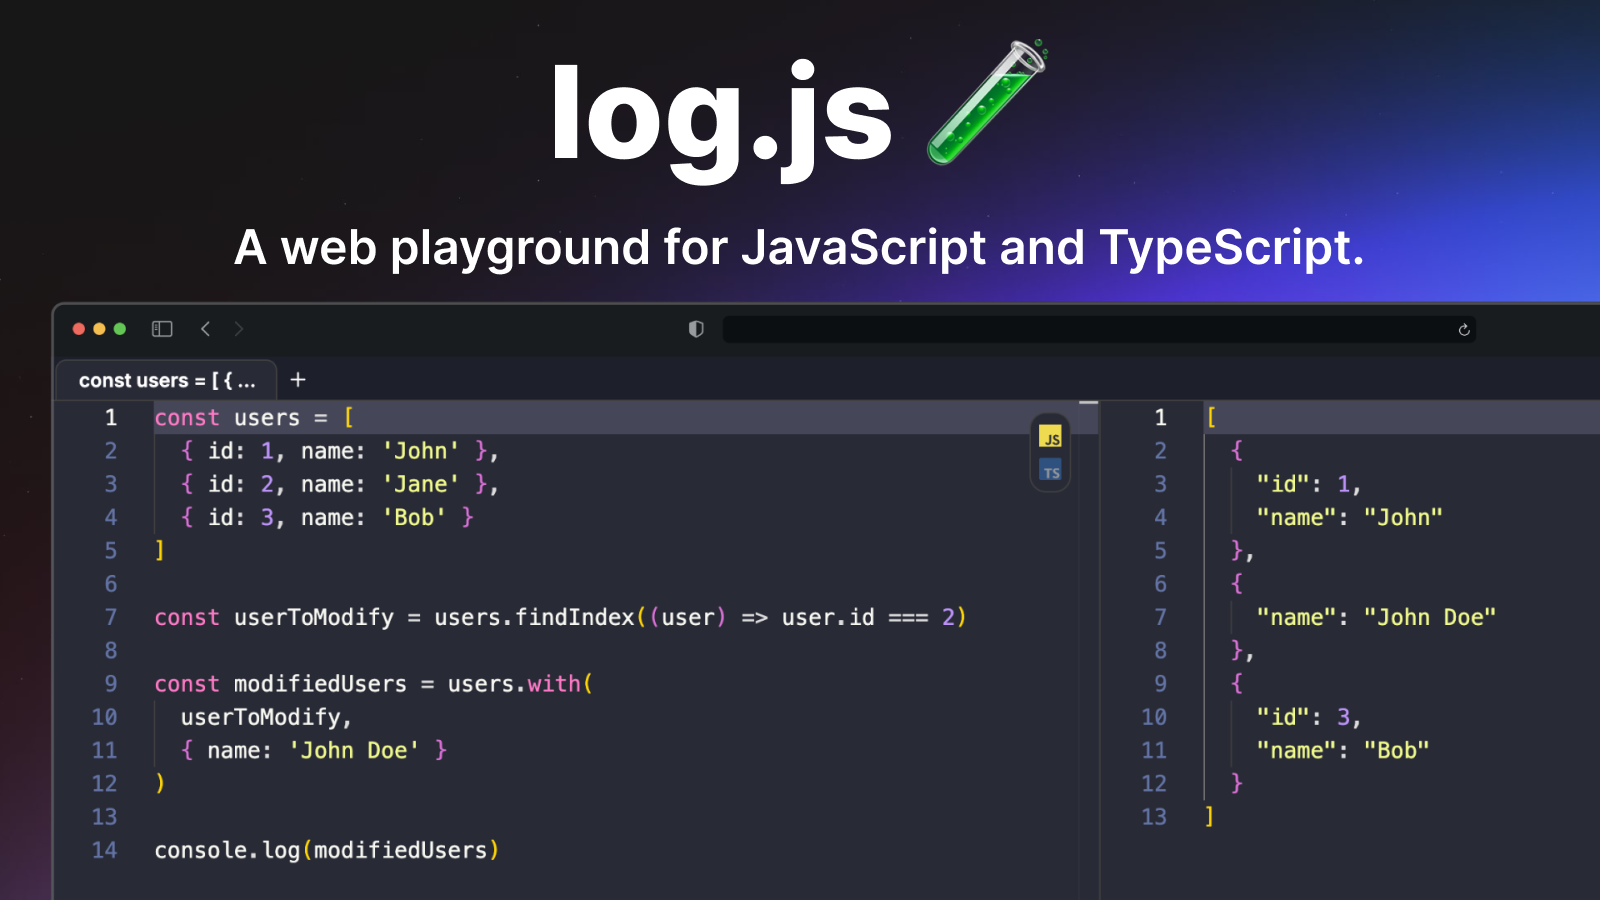This screenshot has height=900, width=1600.
Task: Reload the page with refresh icon
Action: point(1464,330)
